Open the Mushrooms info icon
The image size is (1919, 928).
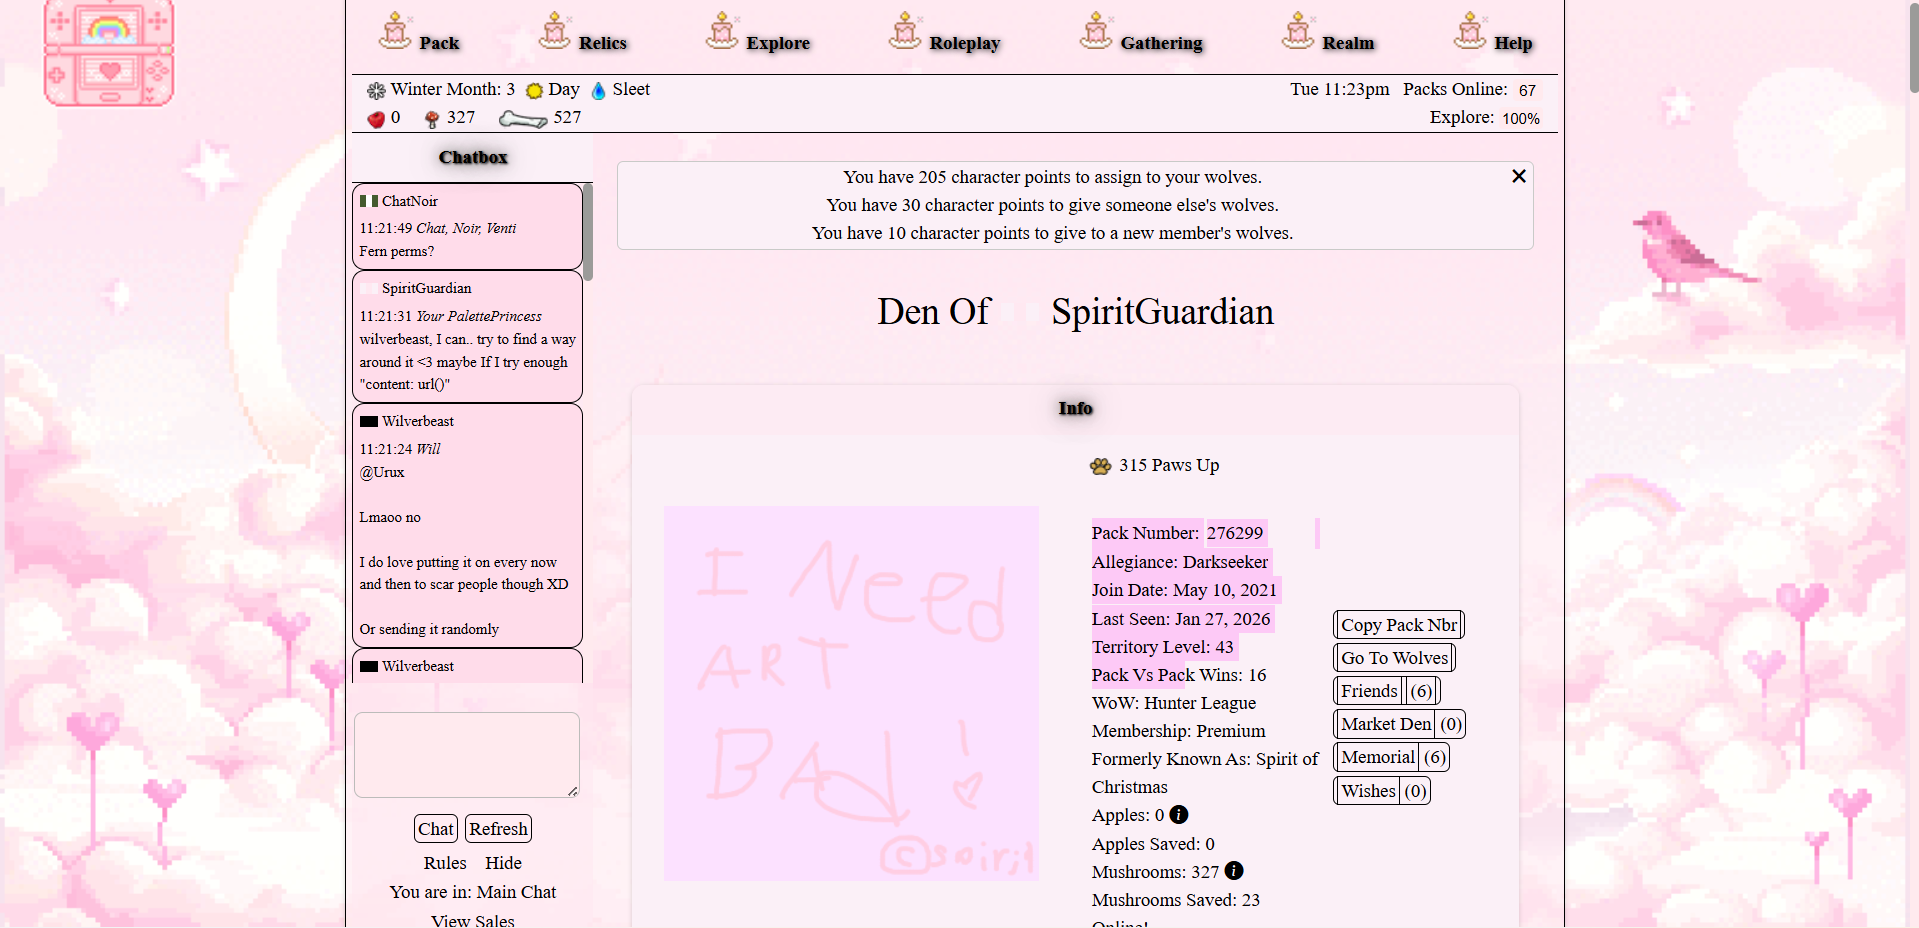(x=1234, y=871)
